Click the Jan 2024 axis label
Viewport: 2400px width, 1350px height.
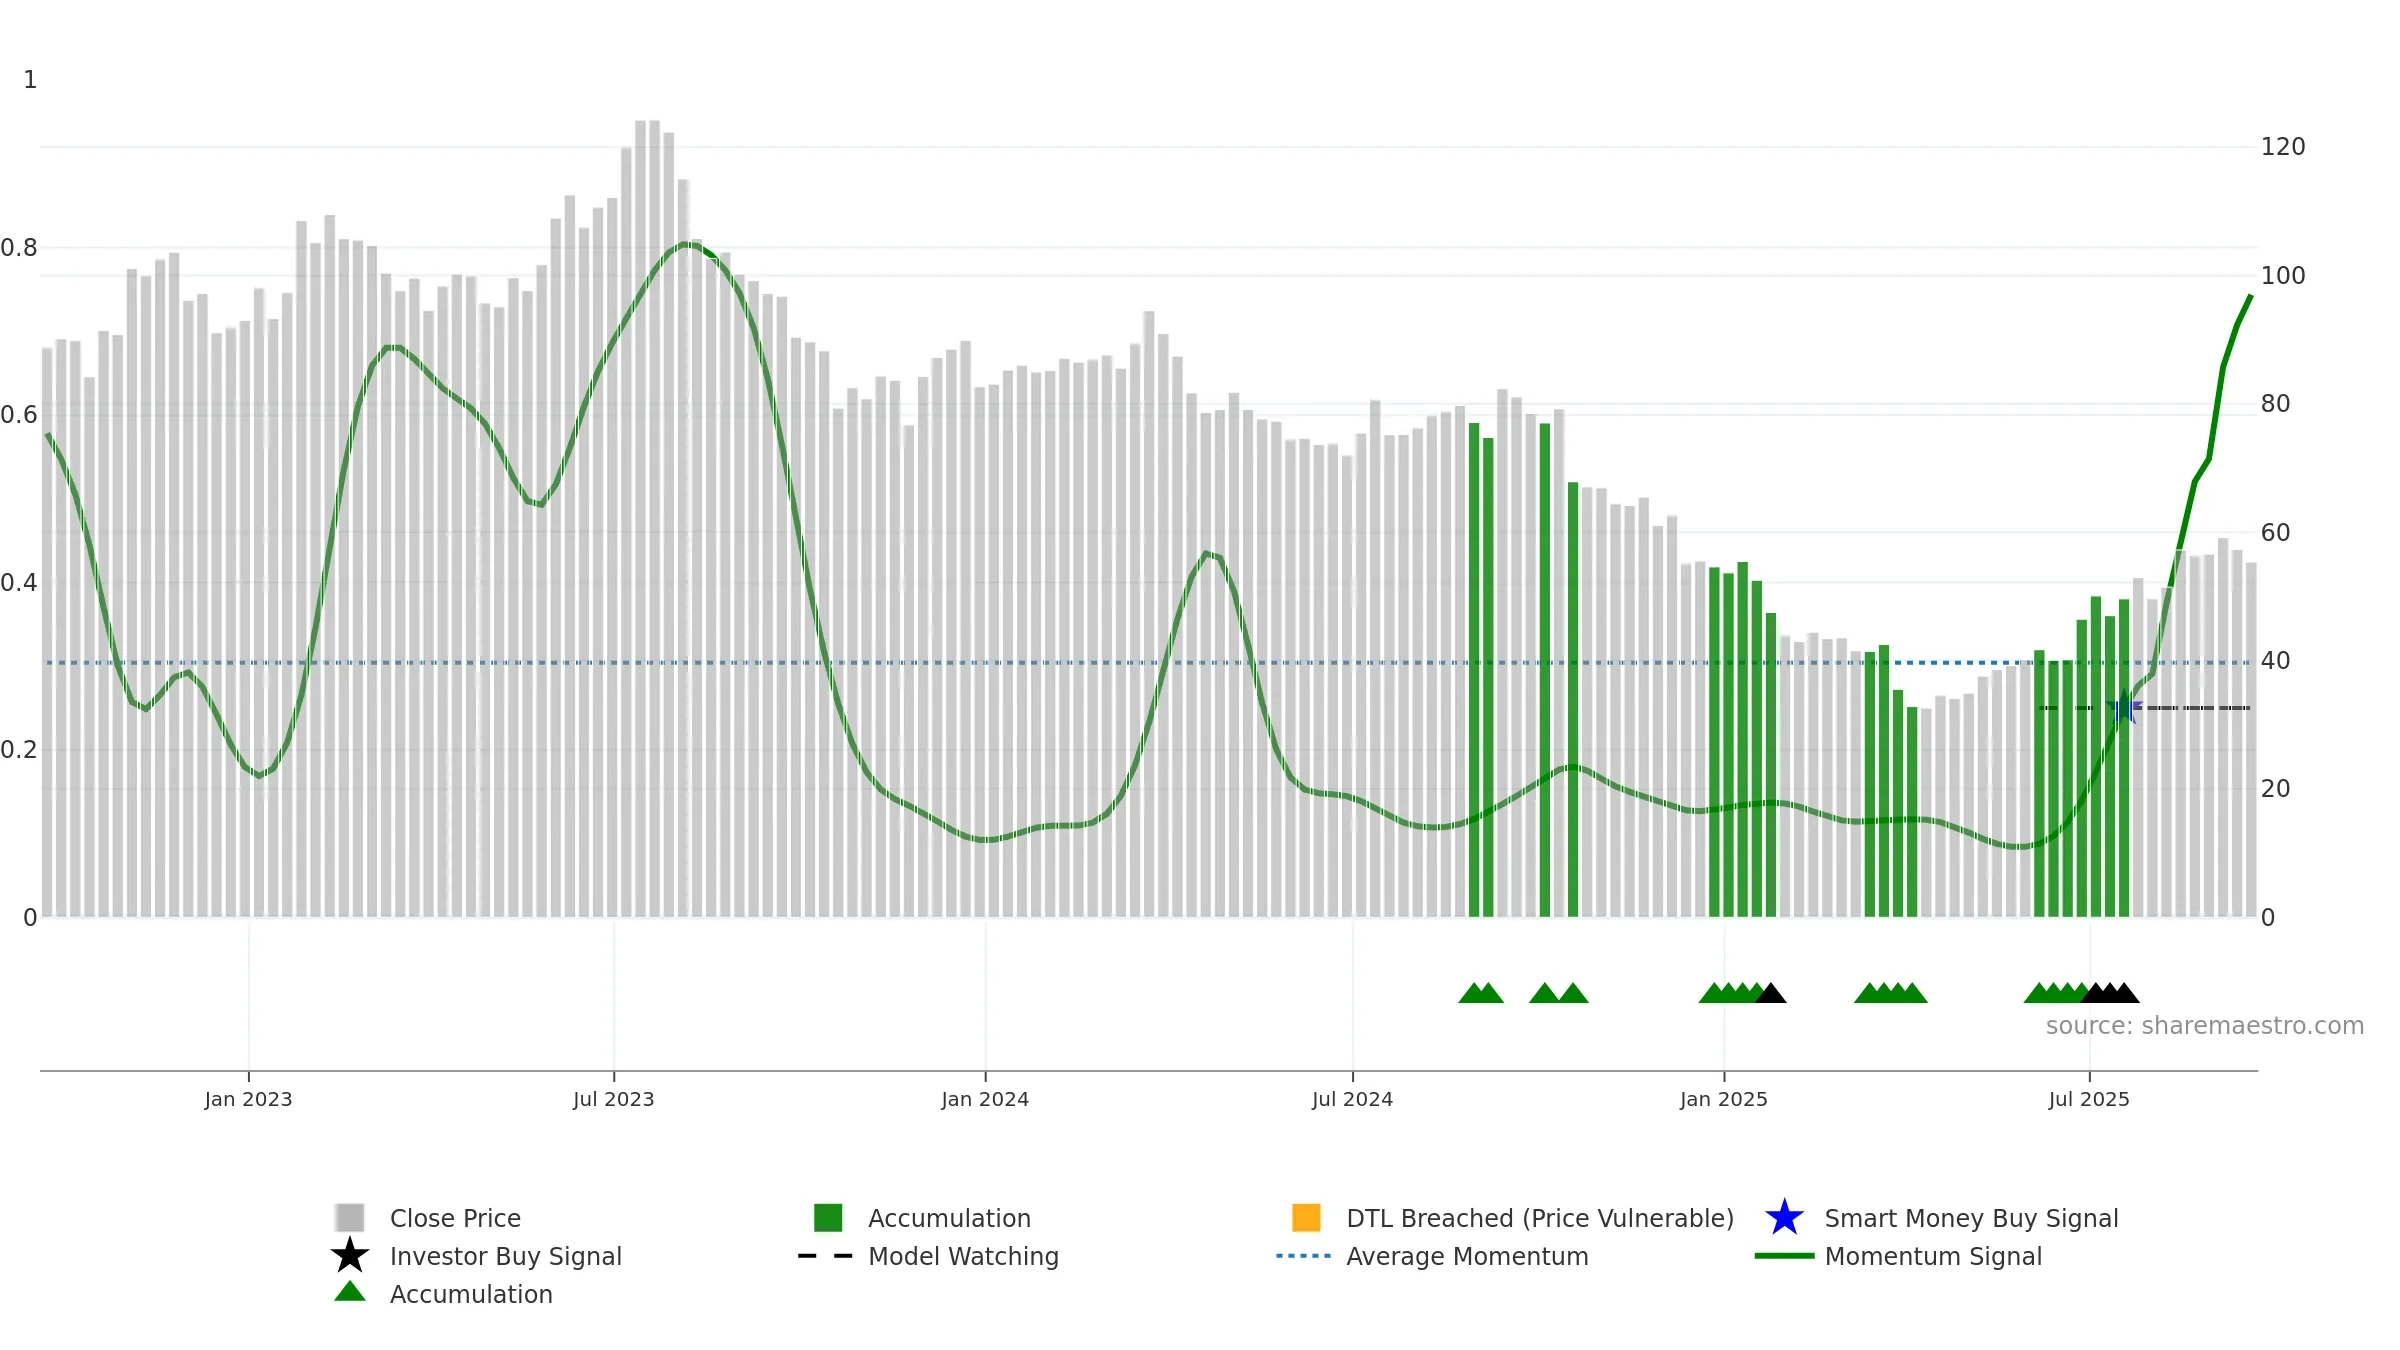(x=985, y=1099)
